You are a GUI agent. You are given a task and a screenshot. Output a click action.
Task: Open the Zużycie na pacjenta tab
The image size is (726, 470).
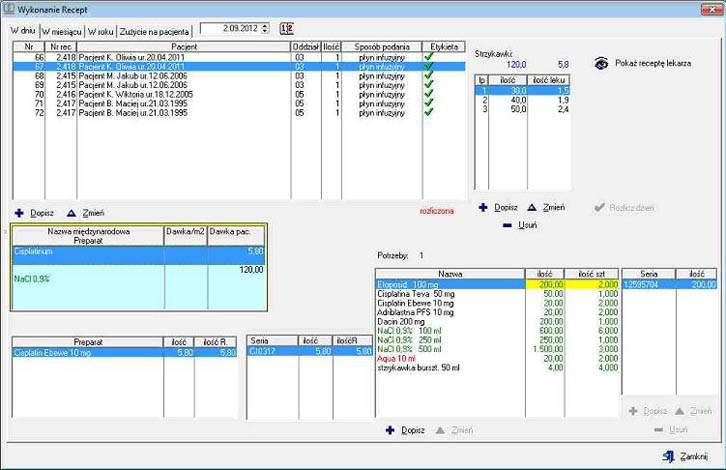(155, 31)
